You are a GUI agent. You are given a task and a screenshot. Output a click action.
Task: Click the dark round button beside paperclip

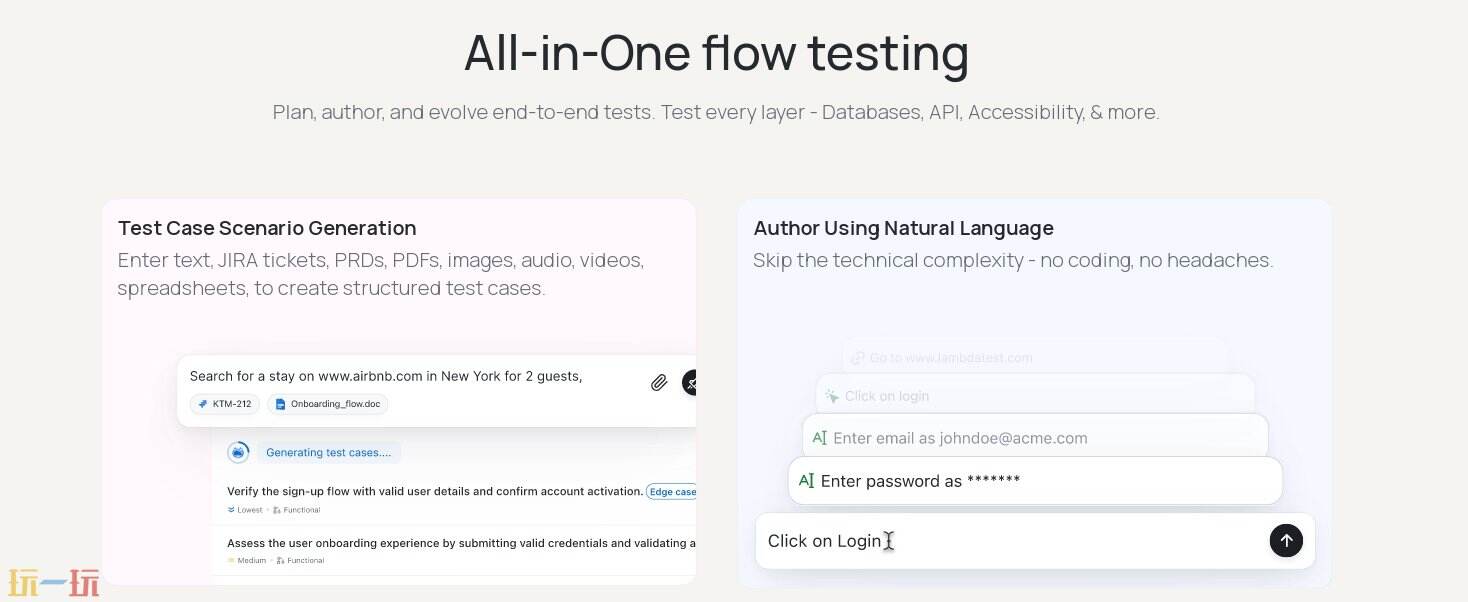(690, 382)
